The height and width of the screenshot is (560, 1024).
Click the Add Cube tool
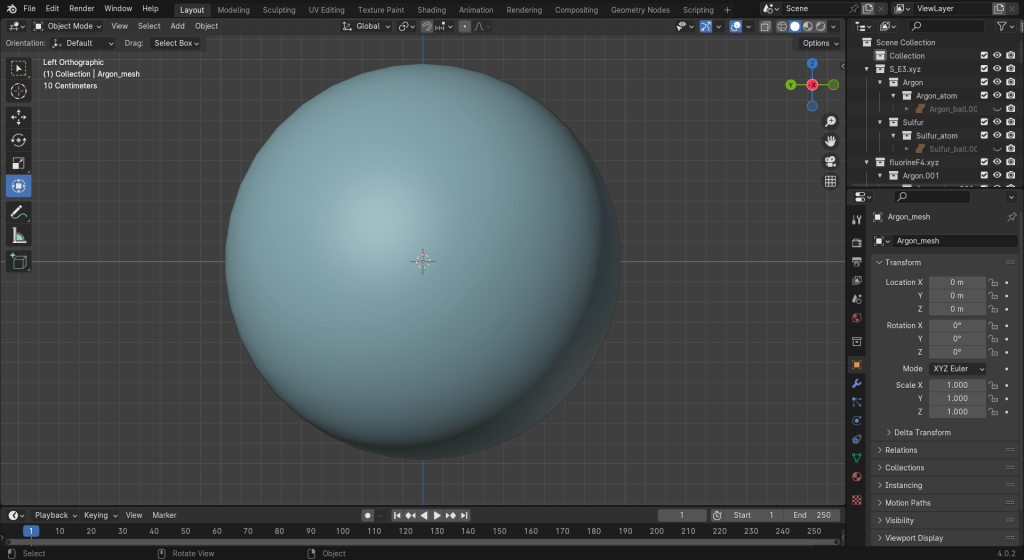tap(19, 261)
